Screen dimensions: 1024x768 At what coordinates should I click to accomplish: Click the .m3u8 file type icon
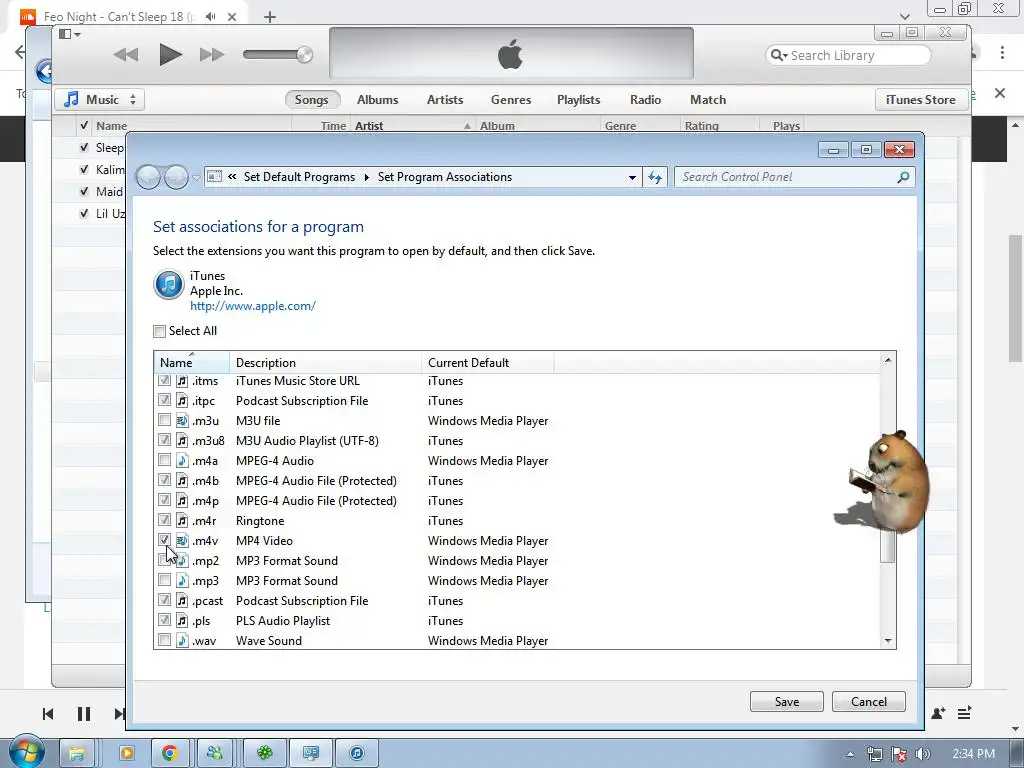click(182, 441)
